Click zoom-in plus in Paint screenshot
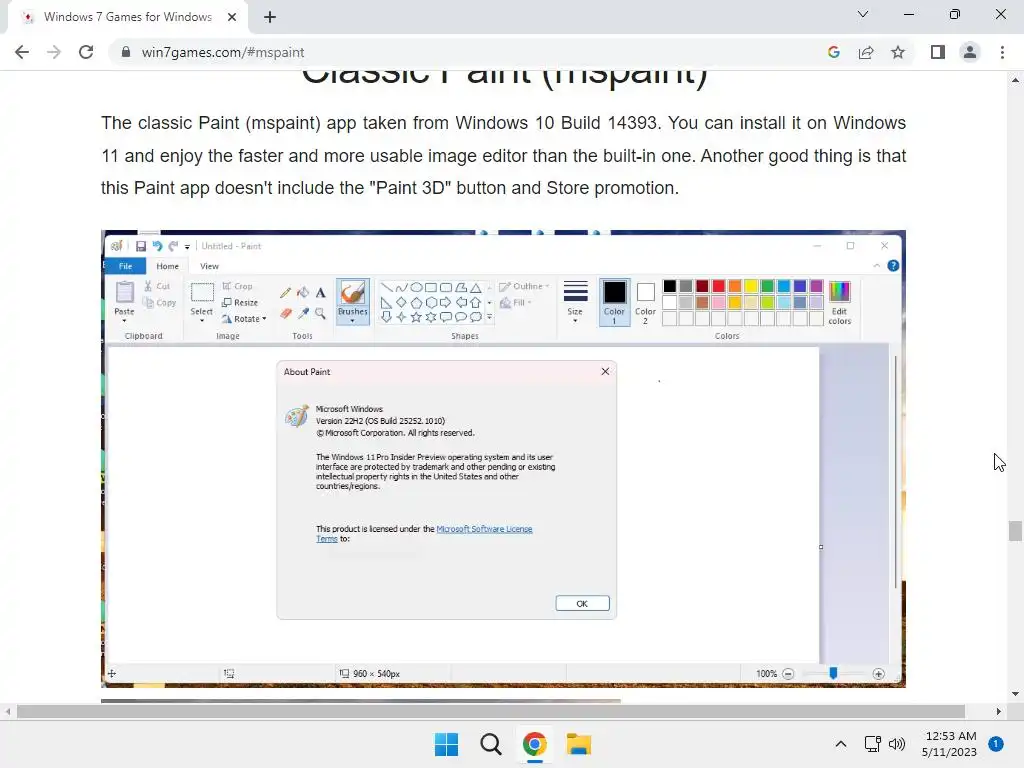1024x768 pixels. [x=878, y=673]
